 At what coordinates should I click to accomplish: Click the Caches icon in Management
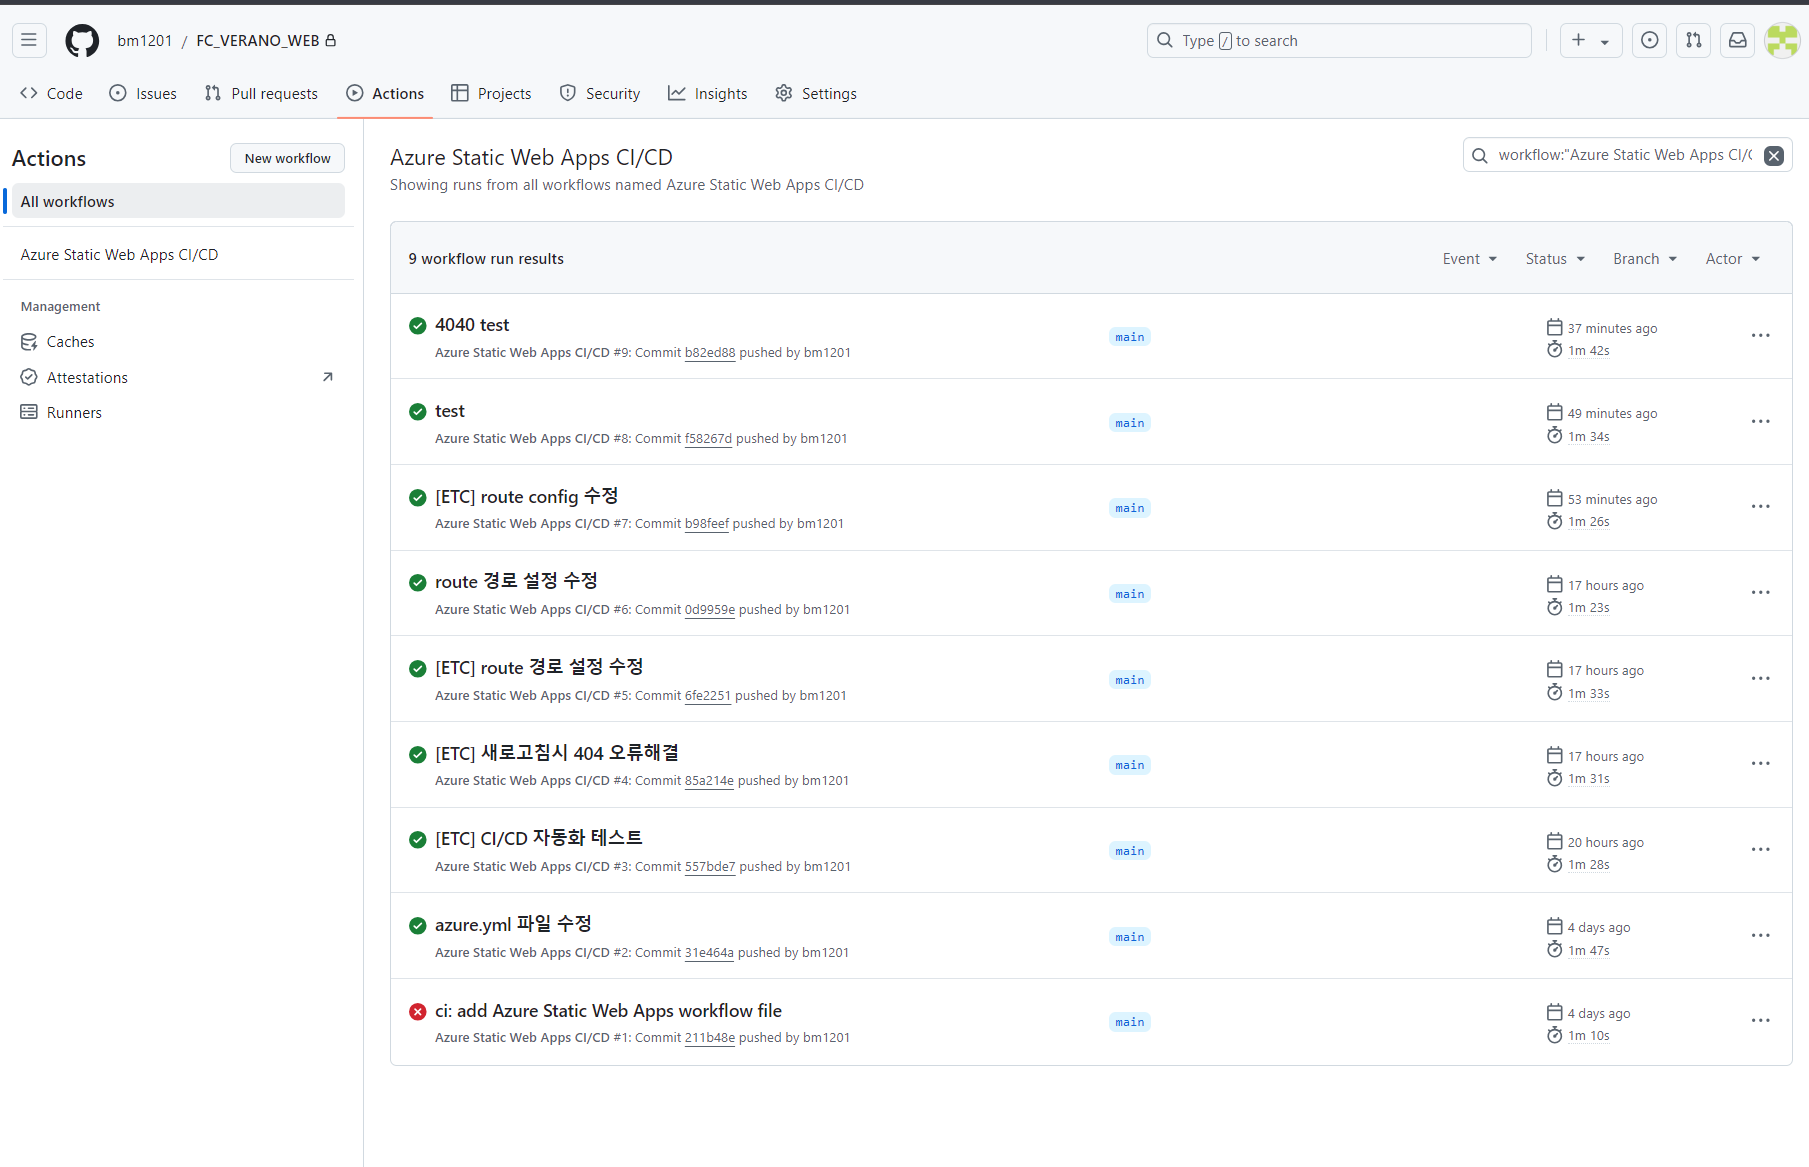click(29, 342)
